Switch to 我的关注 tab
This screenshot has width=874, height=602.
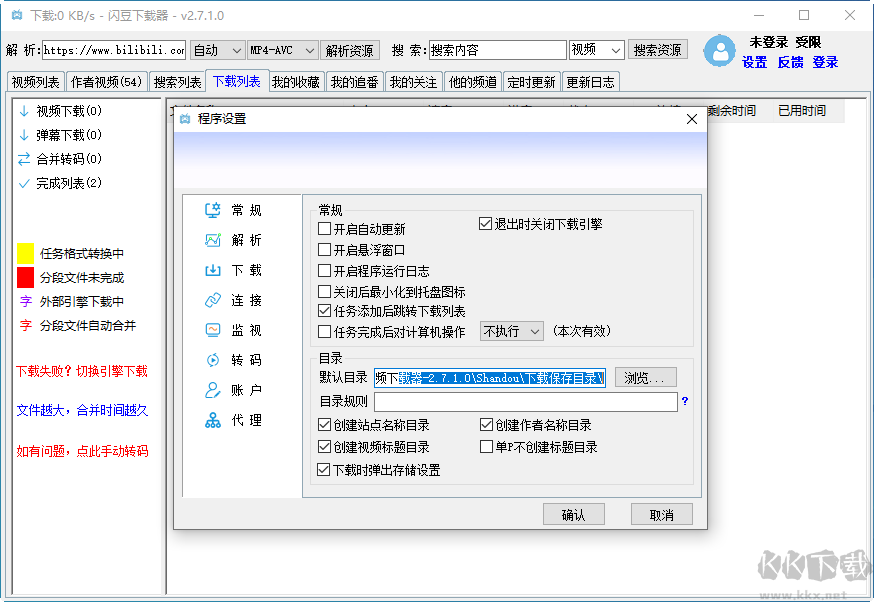point(414,82)
